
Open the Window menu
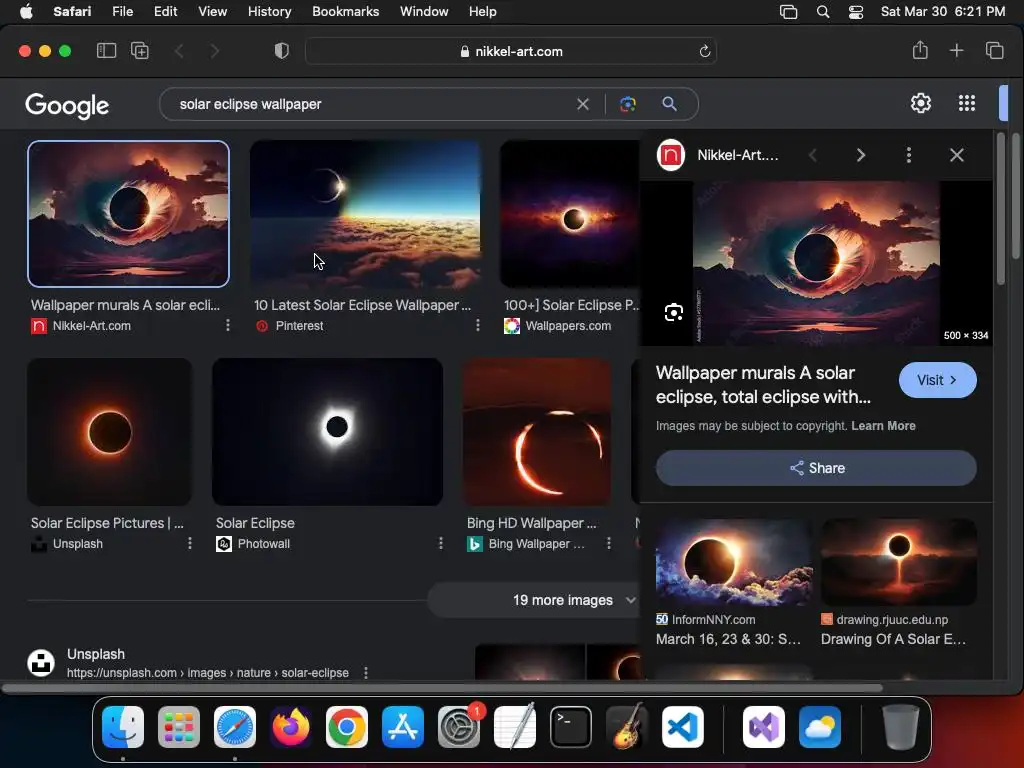pyautogui.click(x=424, y=12)
